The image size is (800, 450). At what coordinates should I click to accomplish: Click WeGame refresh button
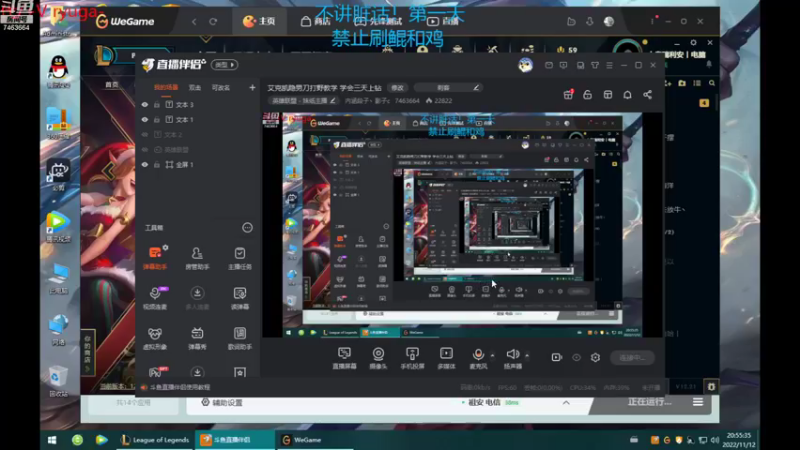click(x=213, y=21)
